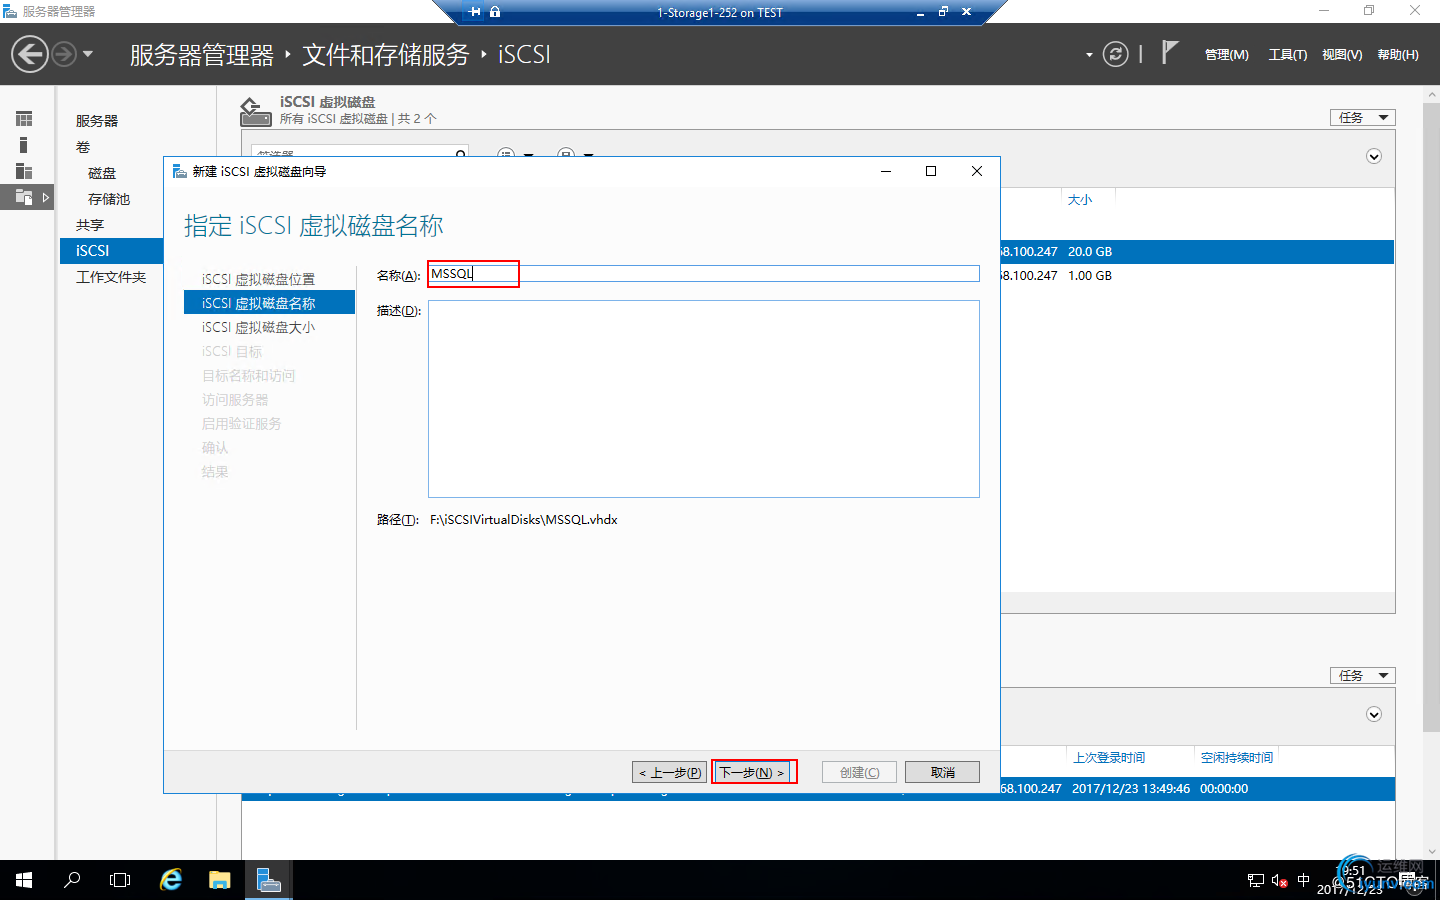Sort by 上次登录时间 column header
The width and height of the screenshot is (1440, 900).
tap(1109, 758)
